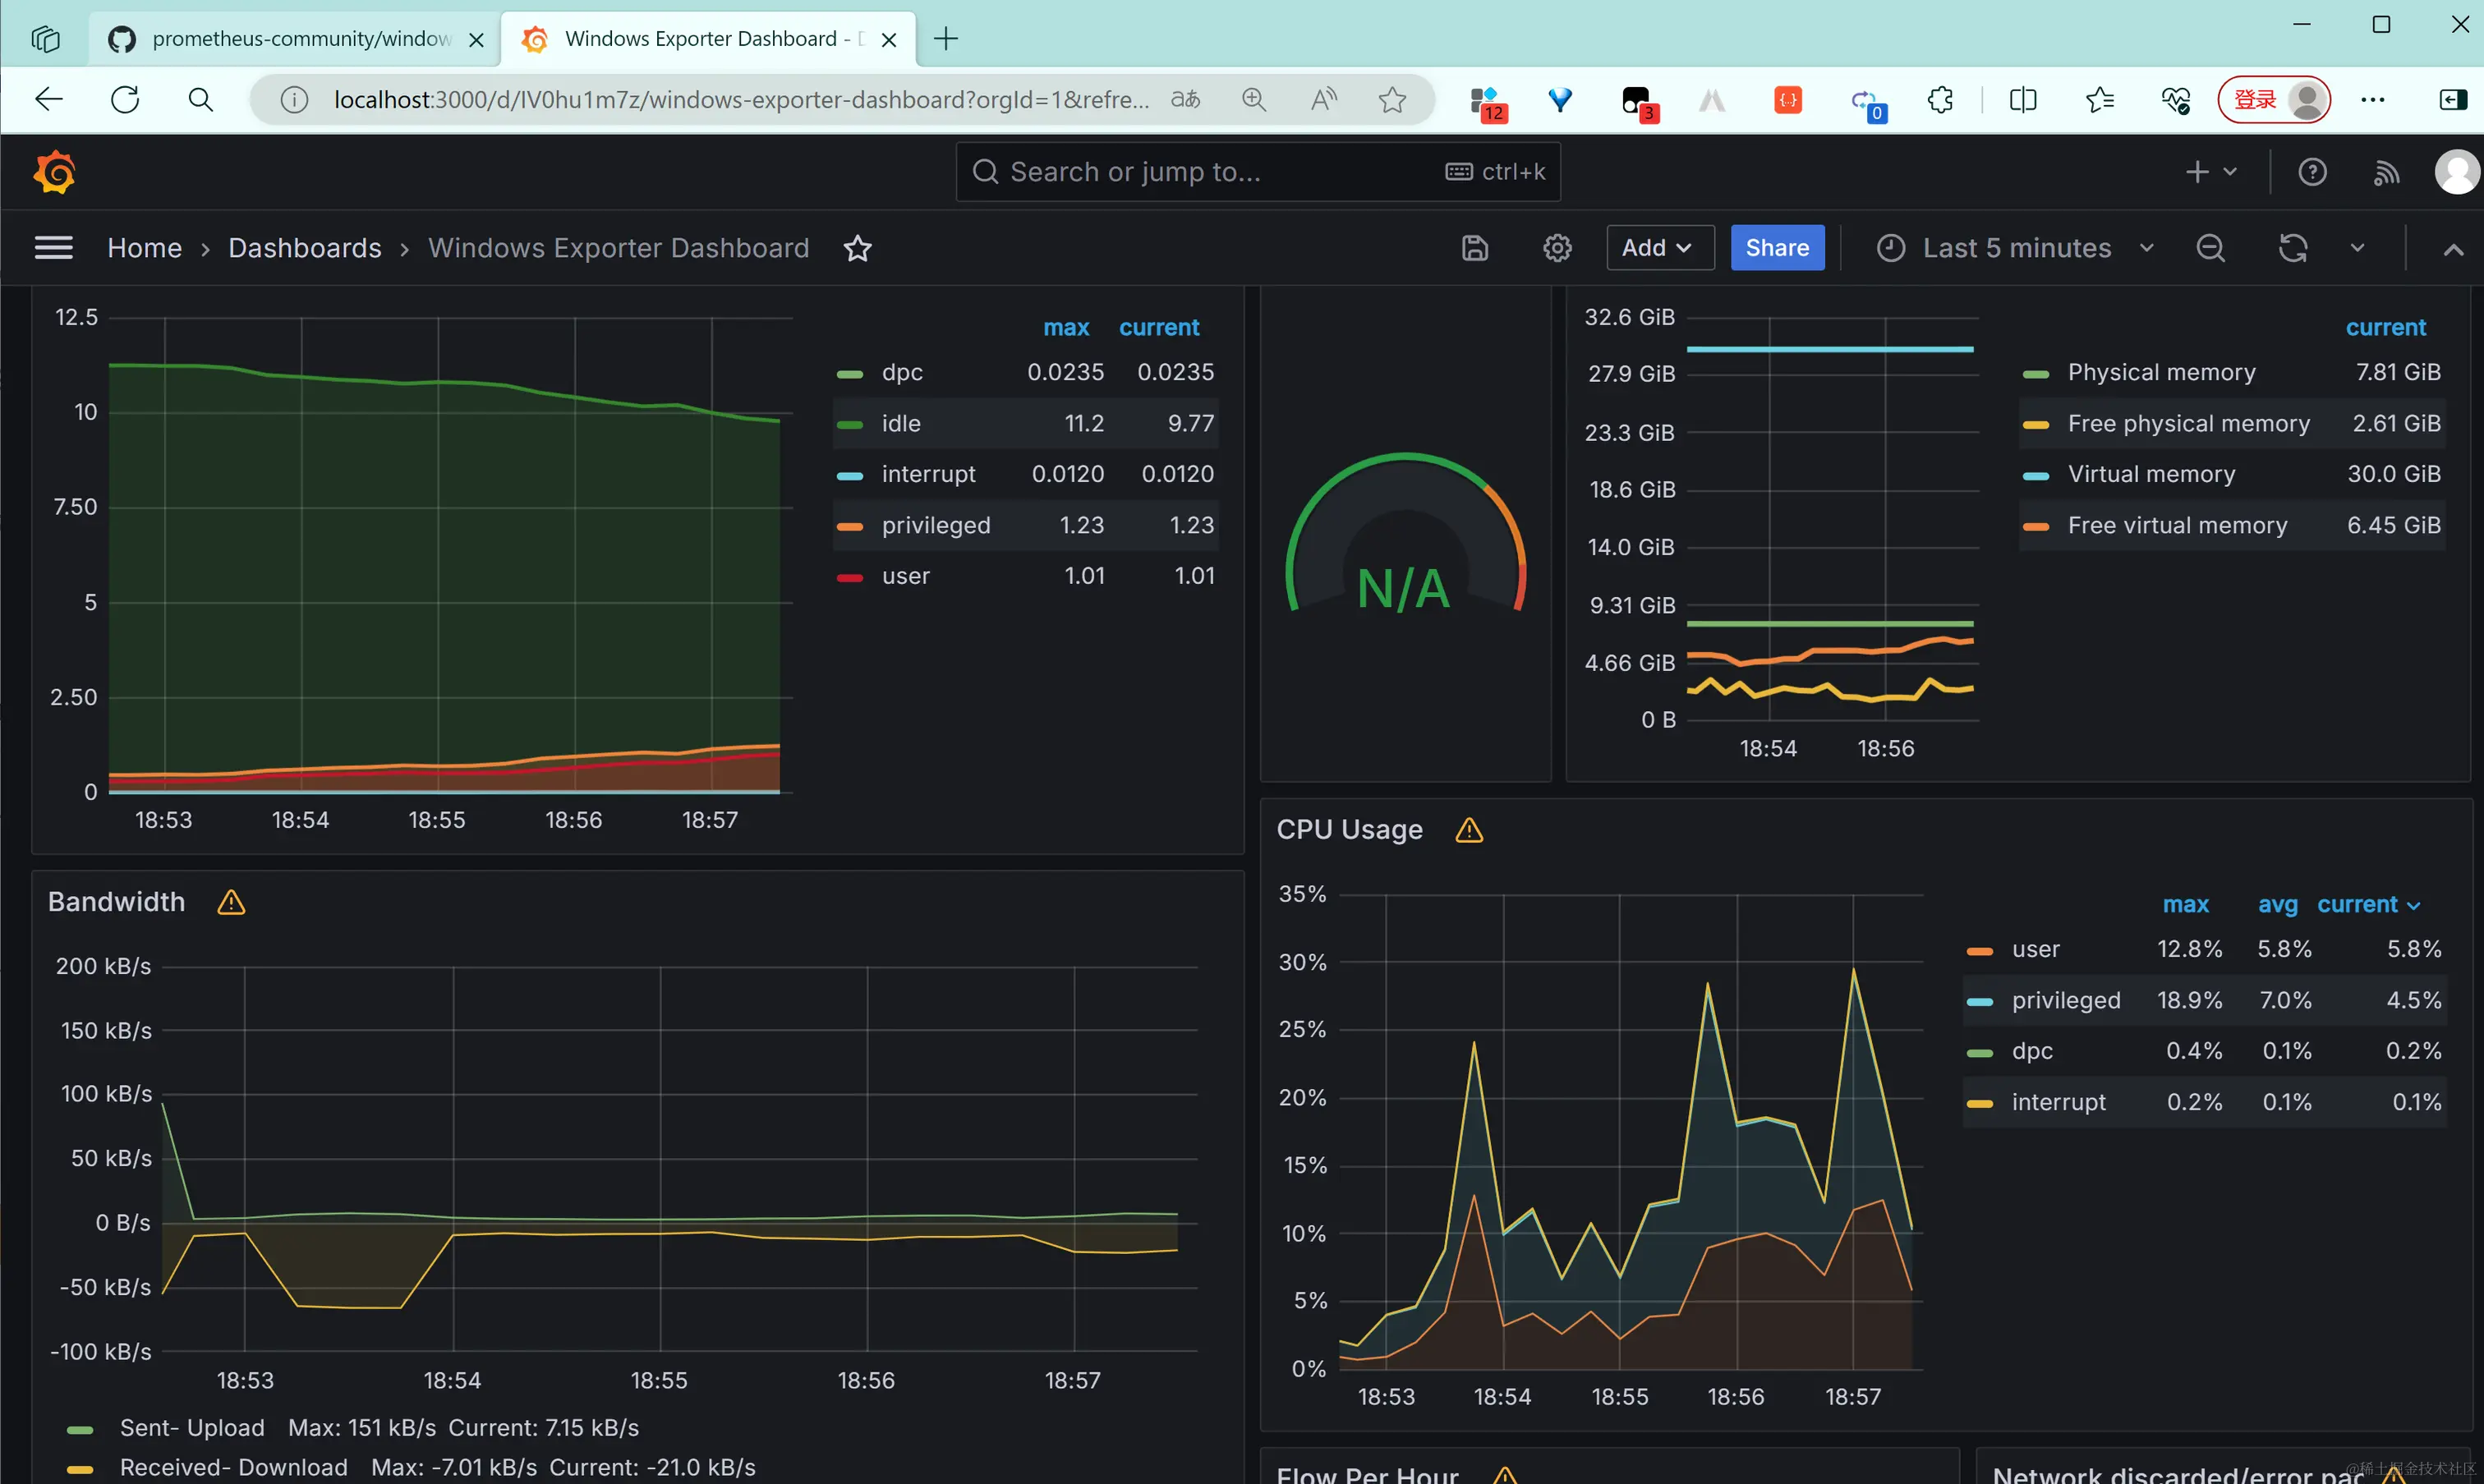Open the hamburger navigation menu
The width and height of the screenshot is (2484, 1484).
53,248
